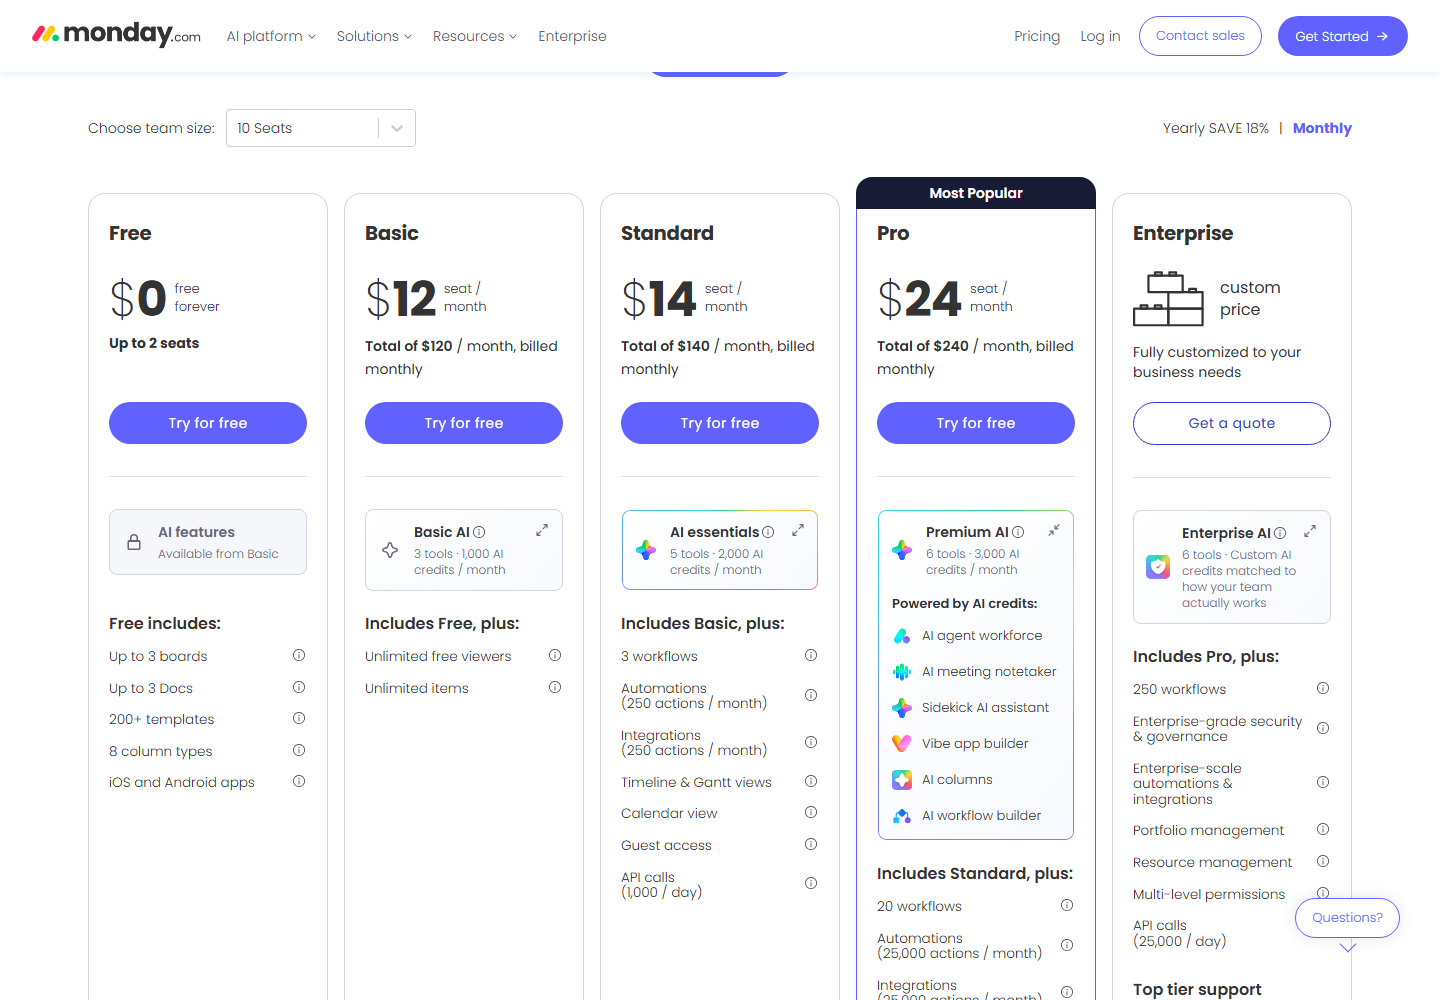The width and height of the screenshot is (1440, 1000).
Task: Click the AI workflow builder icon
Action: pos(902,816)
